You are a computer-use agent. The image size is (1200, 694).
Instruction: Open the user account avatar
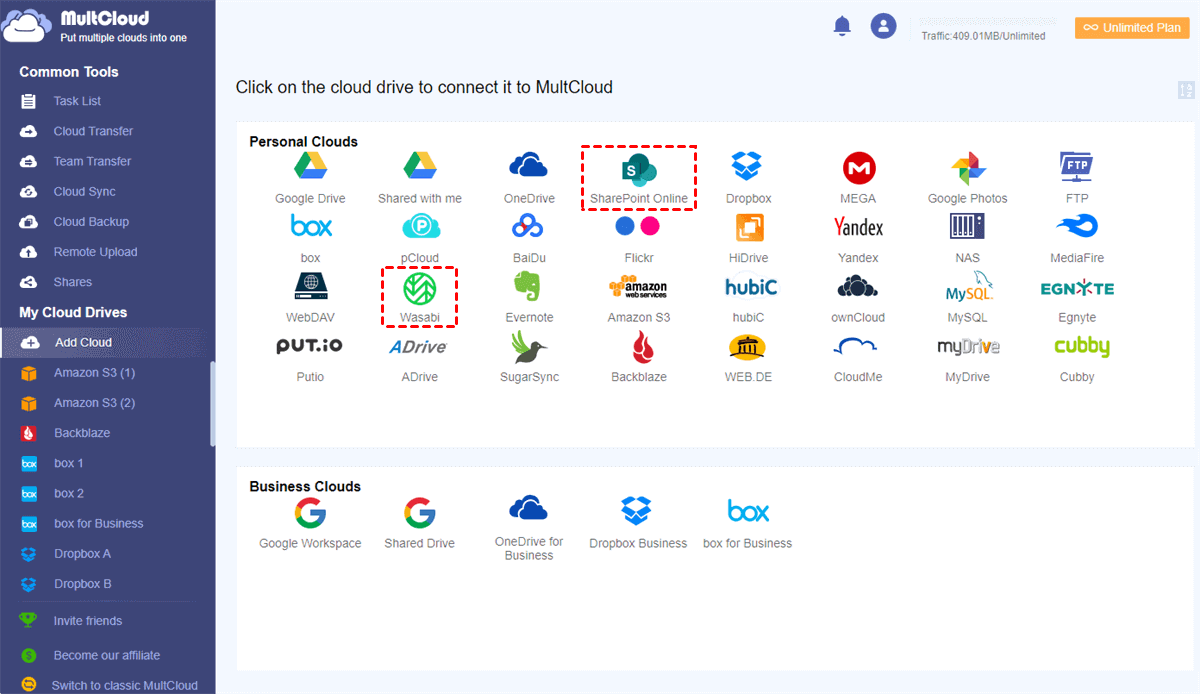point(883,27)
